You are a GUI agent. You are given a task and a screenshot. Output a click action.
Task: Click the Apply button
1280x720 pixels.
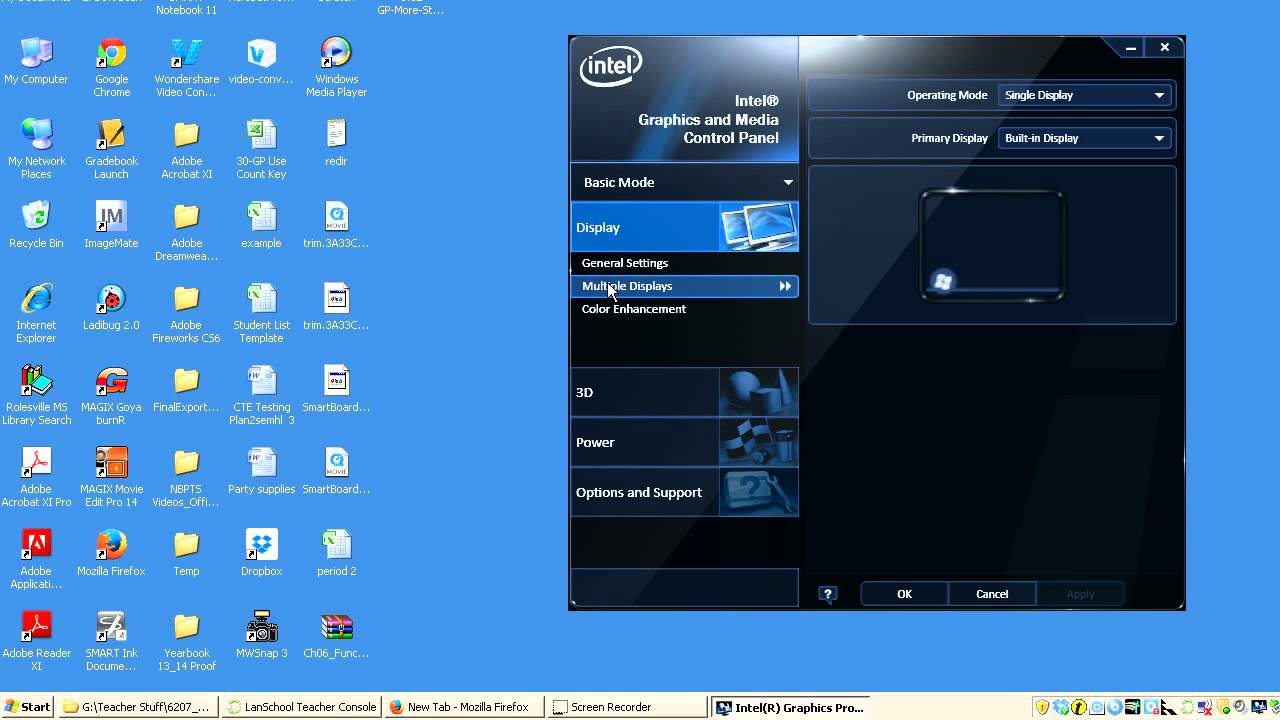[1080, 594]
